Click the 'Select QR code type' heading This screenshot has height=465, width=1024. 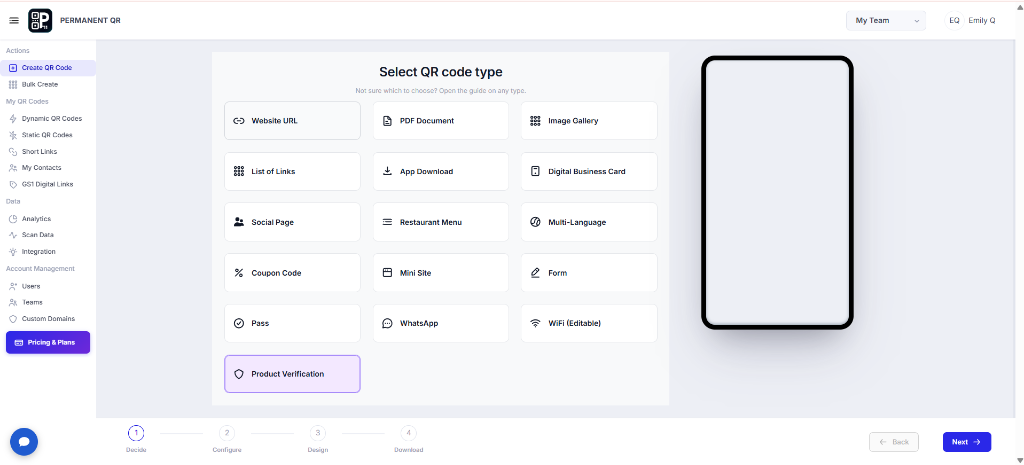441,72
